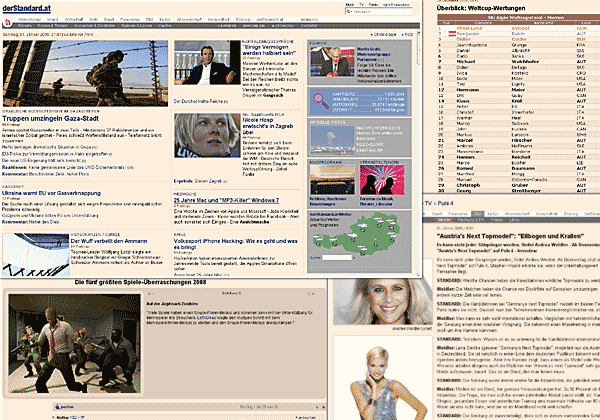600x420 pixels.
Task: Click the derStandard.at logo
Action: (x=26, y=8)
